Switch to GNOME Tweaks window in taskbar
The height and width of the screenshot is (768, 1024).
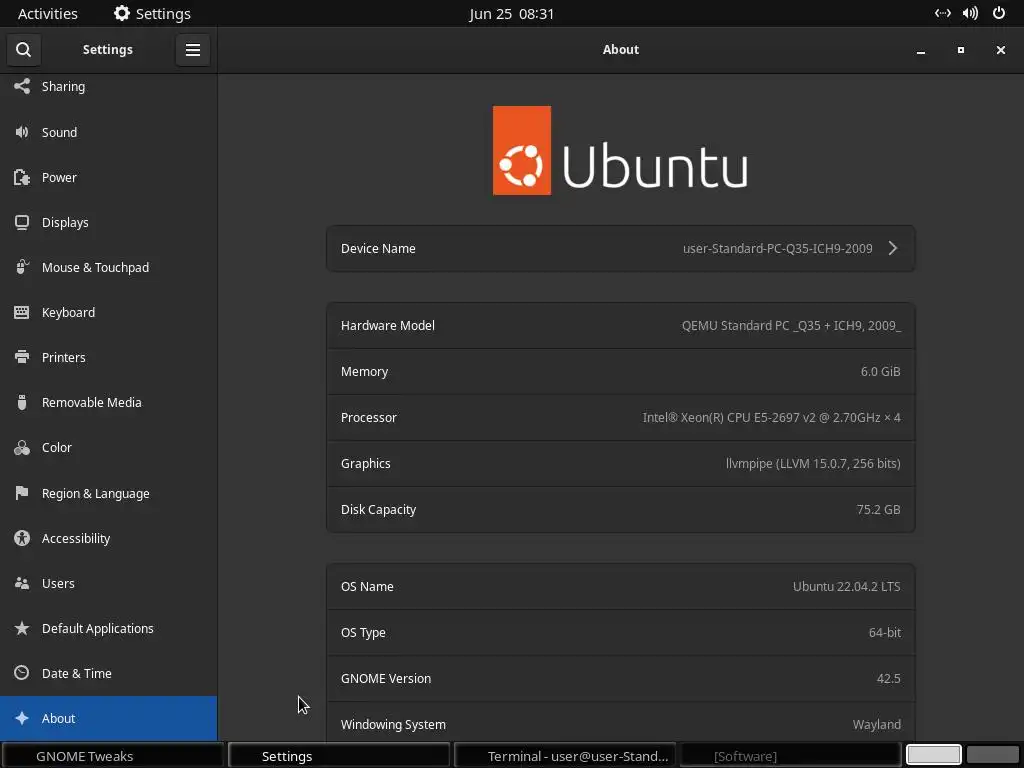(113, 756)
